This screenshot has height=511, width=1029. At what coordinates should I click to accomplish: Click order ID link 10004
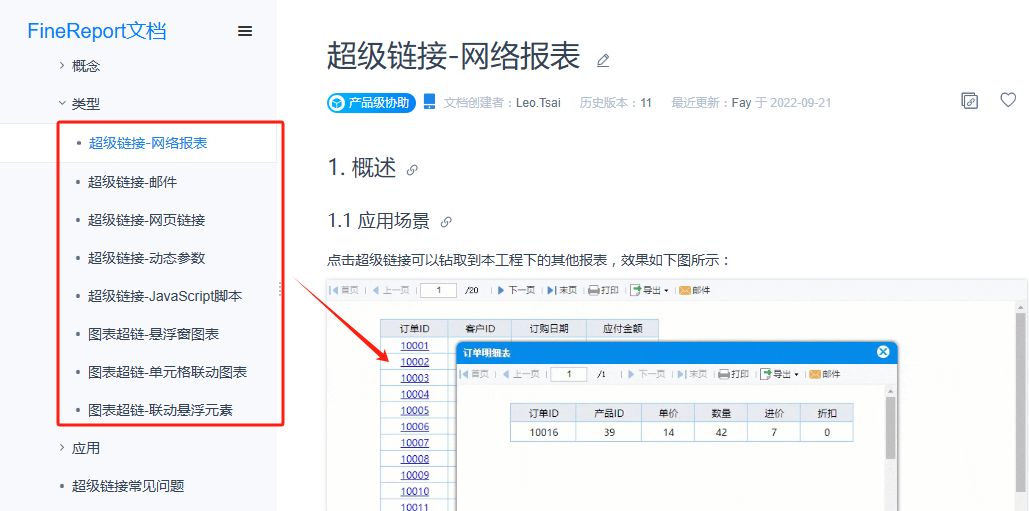click(x=414, y=394)
